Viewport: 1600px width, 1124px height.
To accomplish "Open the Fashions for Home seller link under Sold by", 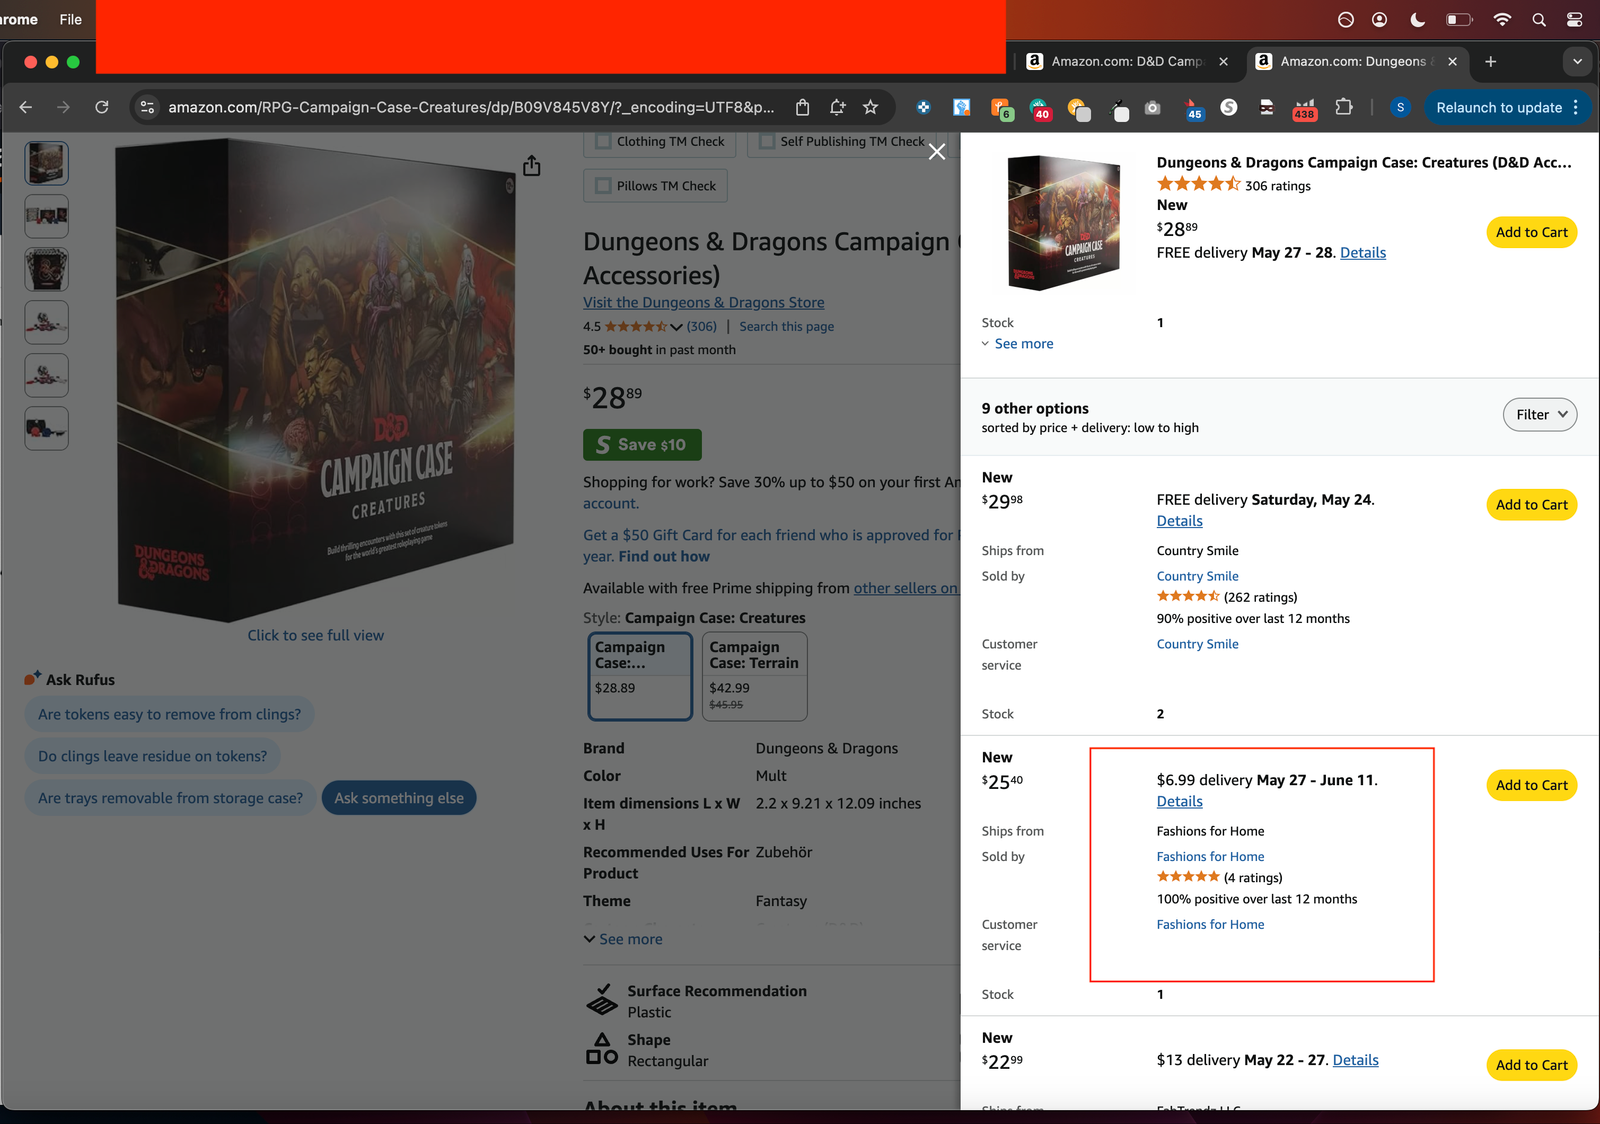I will pos(1210,857).
